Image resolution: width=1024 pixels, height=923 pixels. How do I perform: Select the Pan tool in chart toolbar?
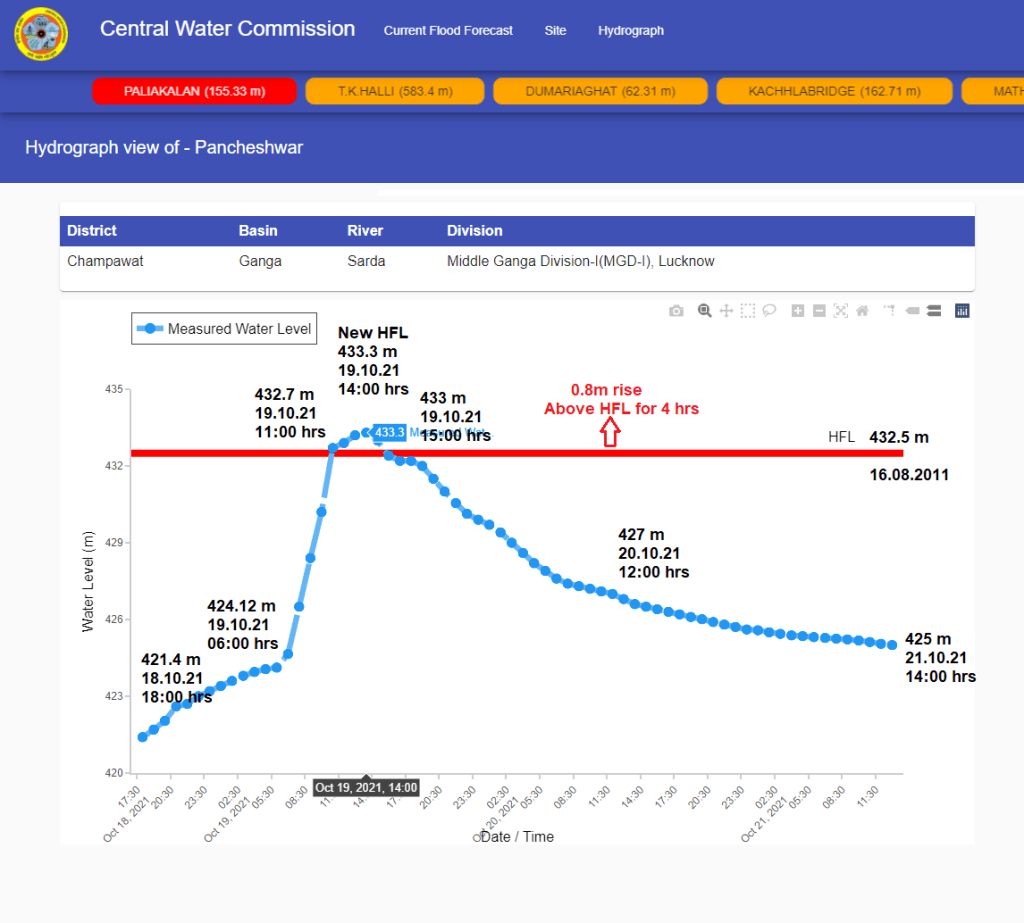point(727,311)
